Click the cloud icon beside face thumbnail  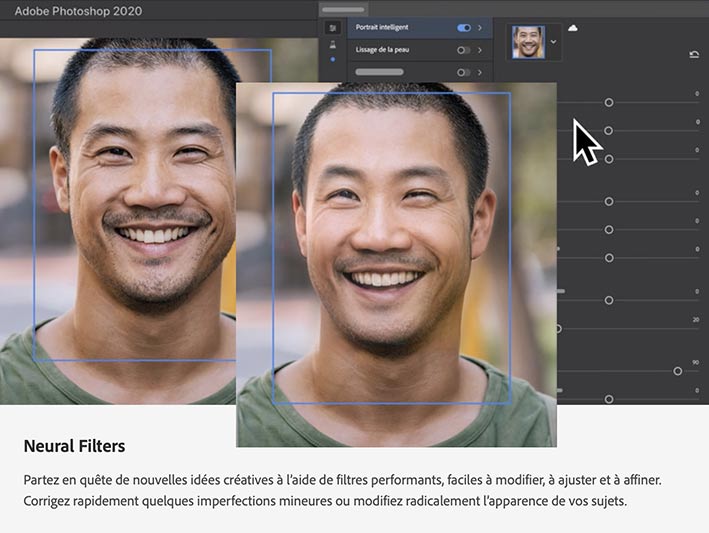572,28
